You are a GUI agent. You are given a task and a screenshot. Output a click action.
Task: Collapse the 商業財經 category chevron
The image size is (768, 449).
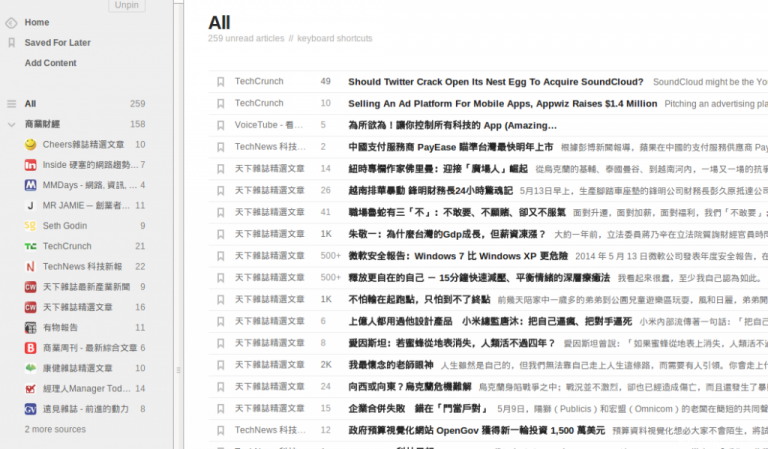[x=12, y=124]
